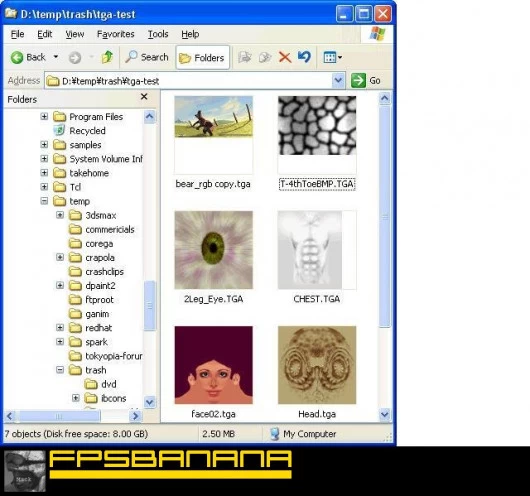Select the ganim folder

tap(89, 314)
